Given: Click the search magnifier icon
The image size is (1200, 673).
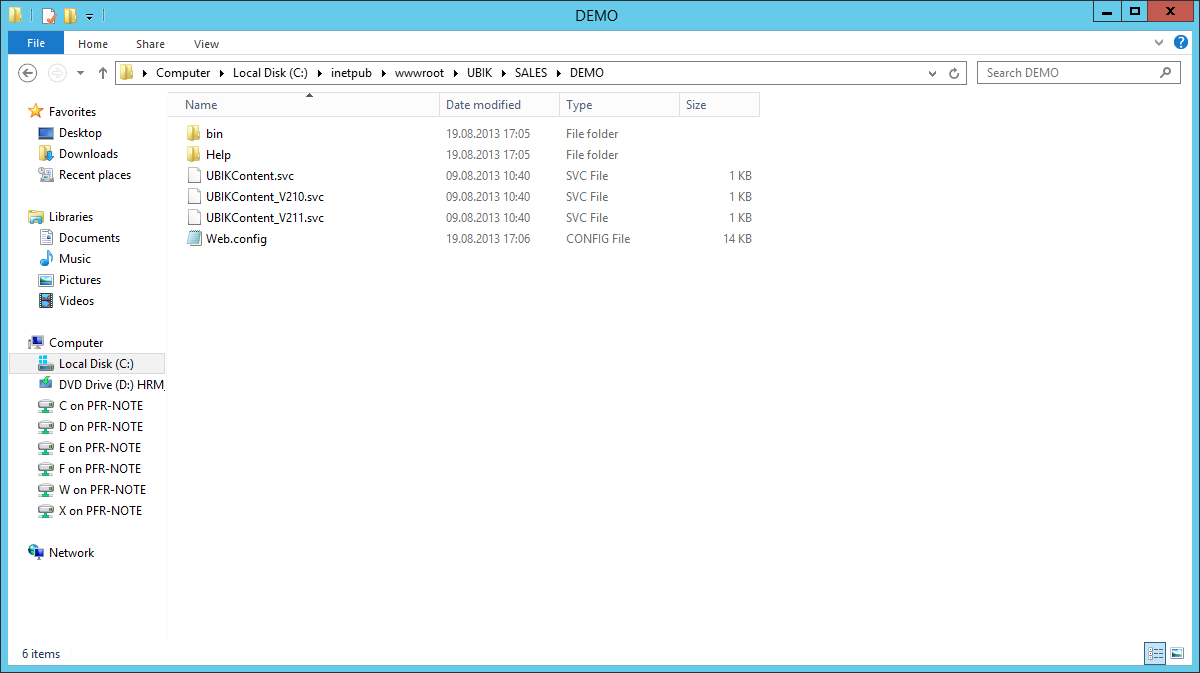Looking at the screenshot, I should point(1165,73).
